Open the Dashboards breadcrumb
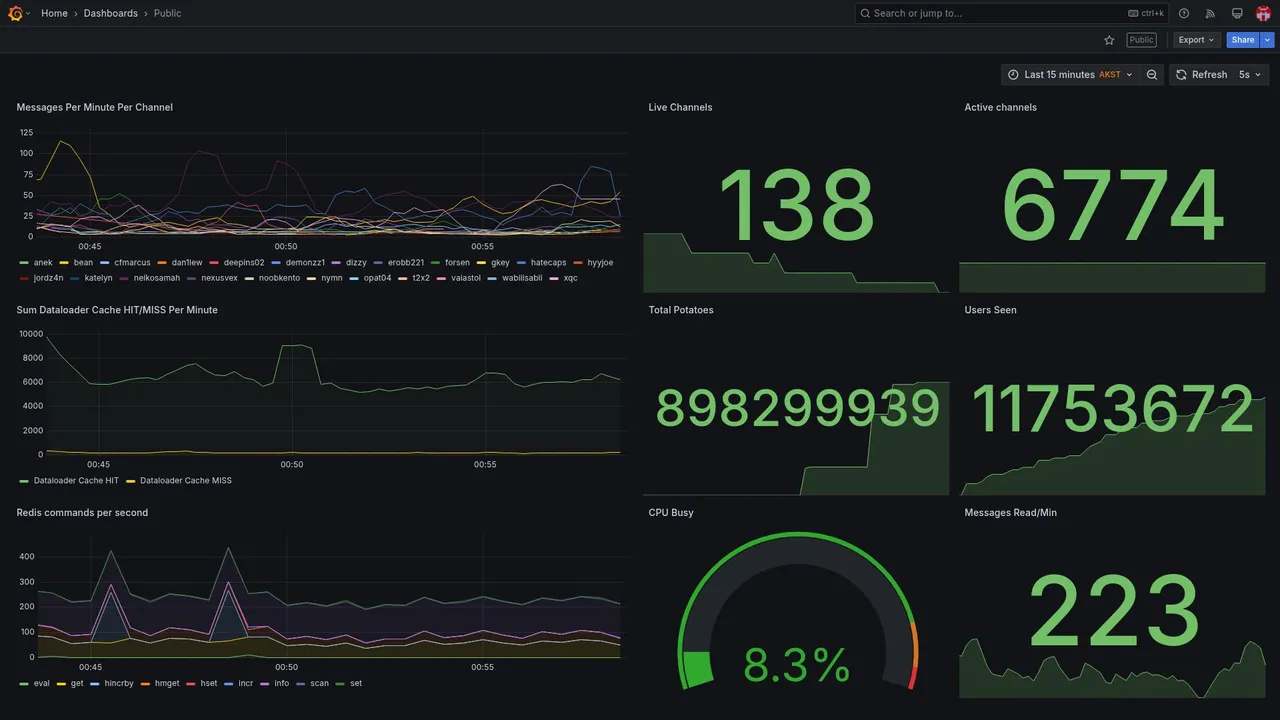This screenshot has height=720, width=1280. click(x=111, y=13)
